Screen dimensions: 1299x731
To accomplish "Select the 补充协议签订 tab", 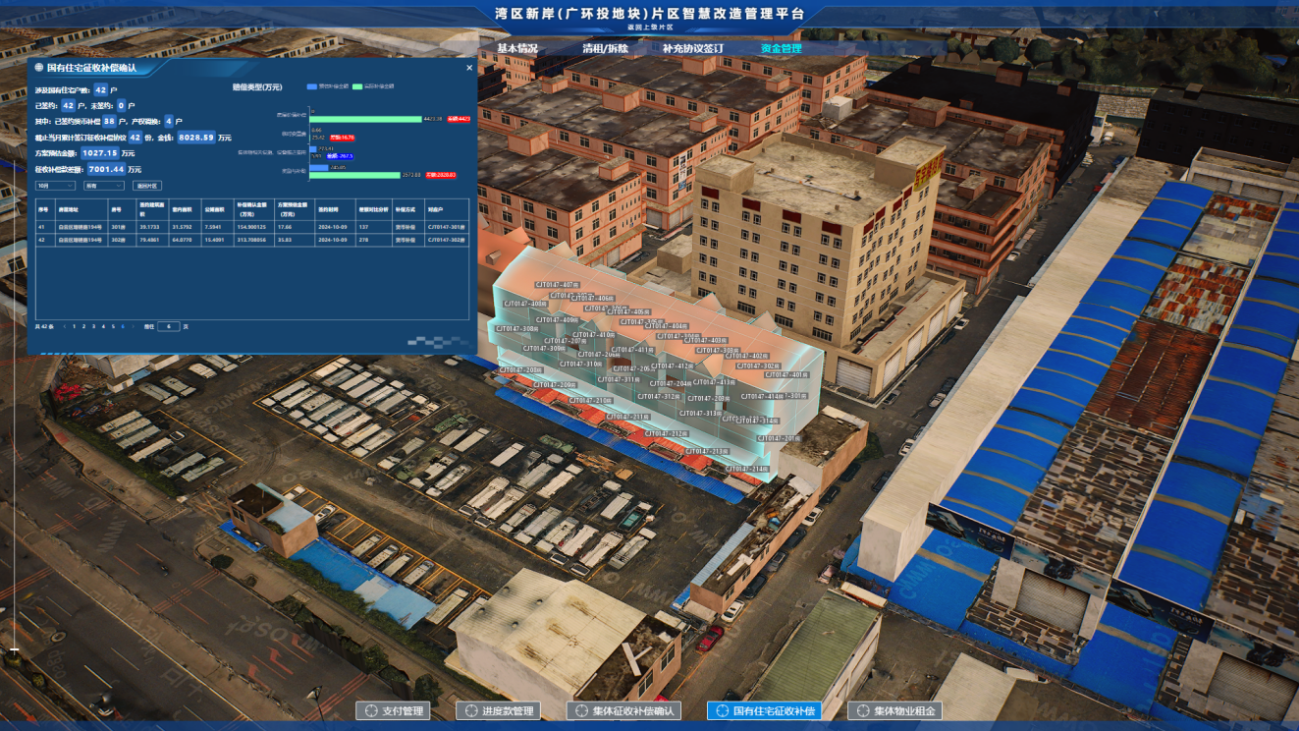I will (x=692, y=48).
